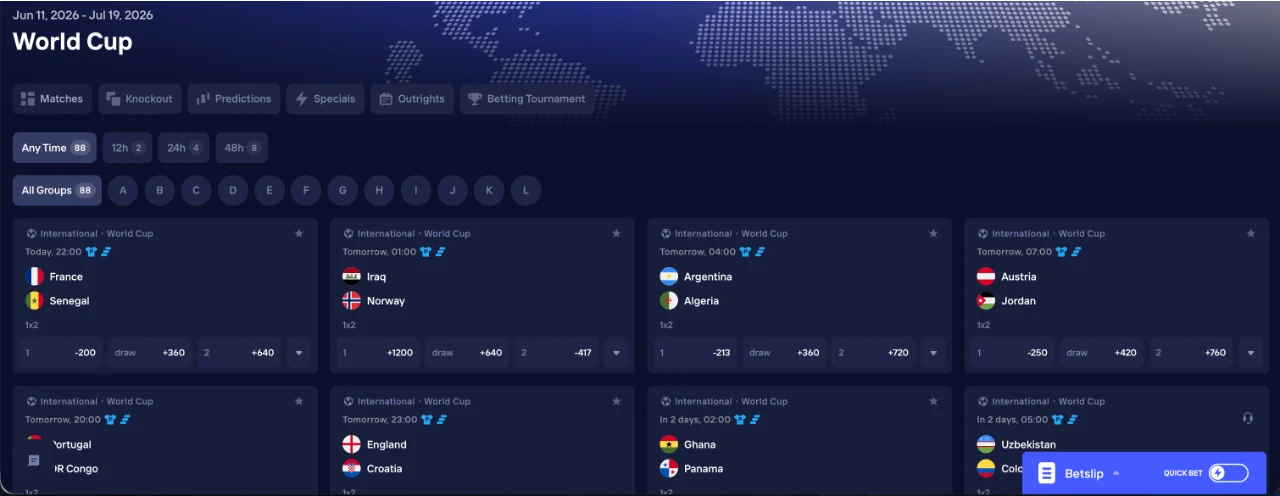Click jersey icon on Austria vs Jordan card
This screenshot has width=1280, height=496.
[1063, 252]
